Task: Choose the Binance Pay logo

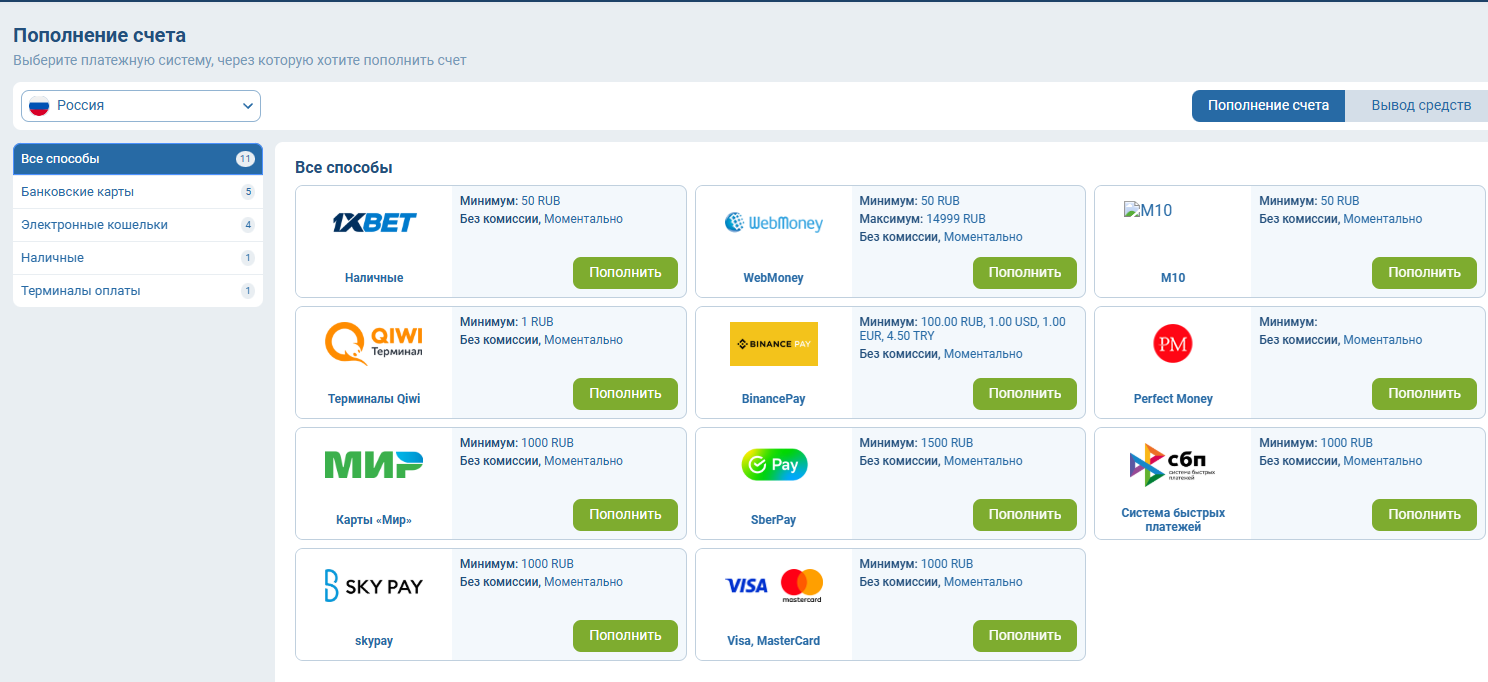Action: (773, 343)
